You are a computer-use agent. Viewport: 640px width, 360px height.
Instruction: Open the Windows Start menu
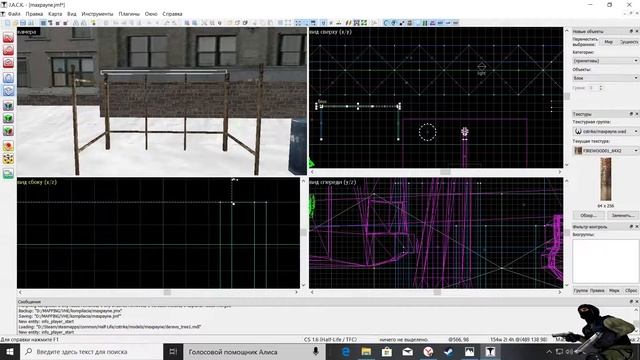click(x=10, y=351)
